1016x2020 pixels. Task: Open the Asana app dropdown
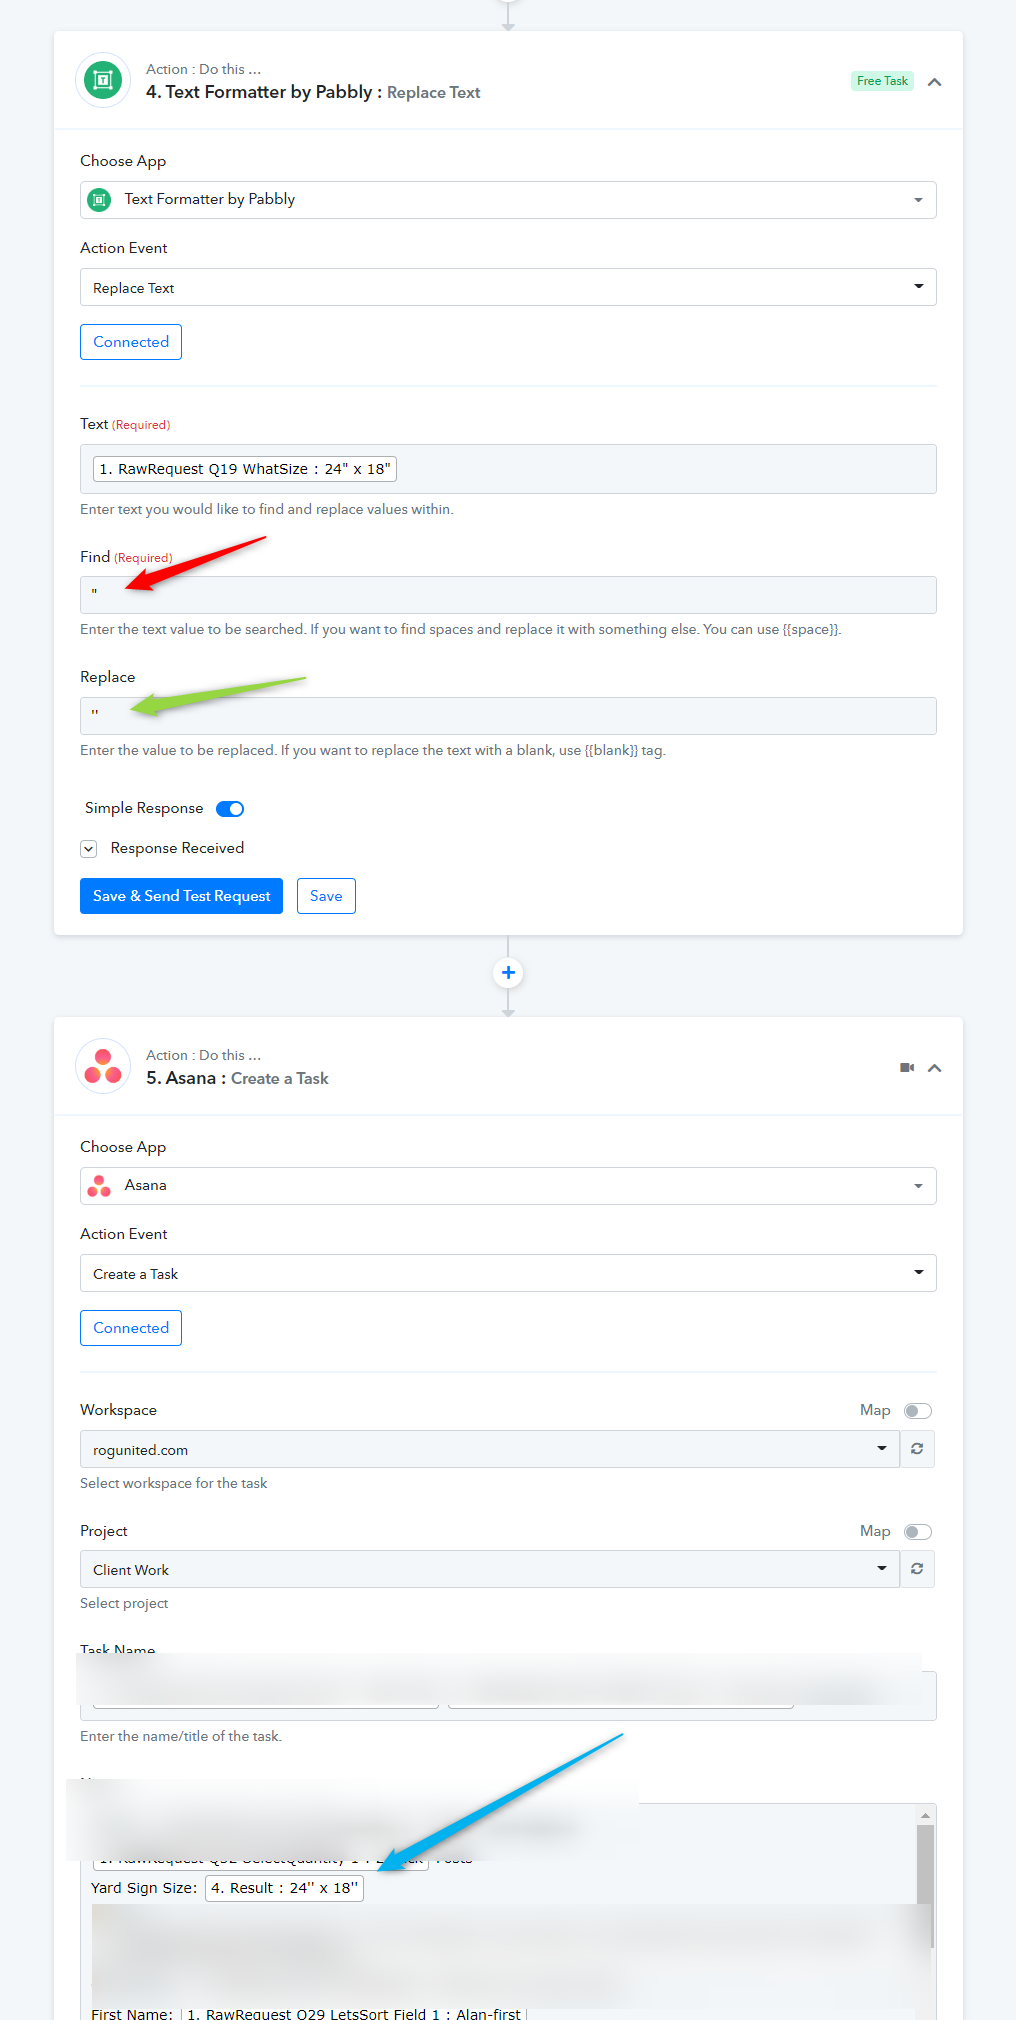click(508, 1186)
